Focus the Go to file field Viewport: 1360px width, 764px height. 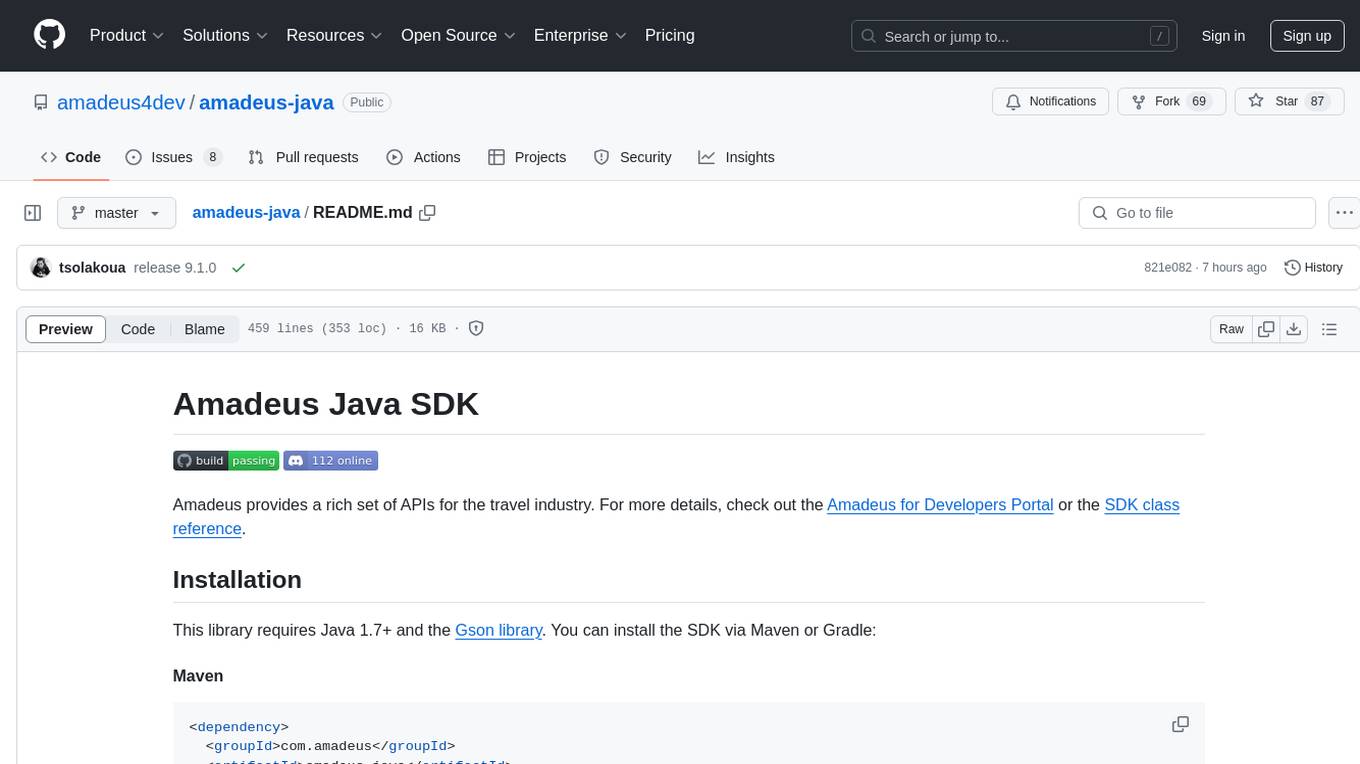(1197, 213)
